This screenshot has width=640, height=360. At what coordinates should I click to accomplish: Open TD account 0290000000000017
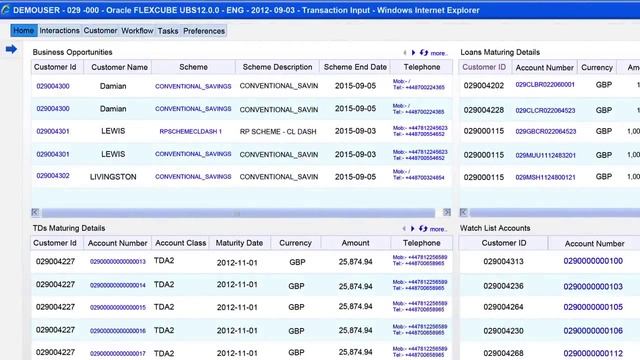[118, 353]
